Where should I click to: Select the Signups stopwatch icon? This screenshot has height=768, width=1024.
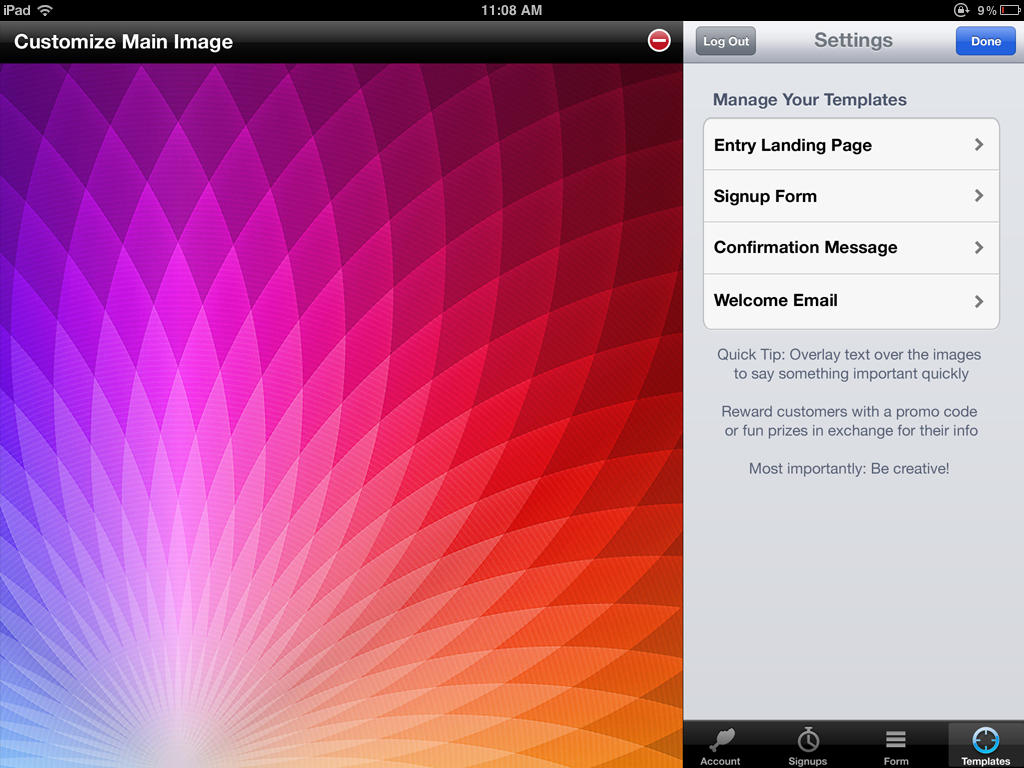[808, 740]
